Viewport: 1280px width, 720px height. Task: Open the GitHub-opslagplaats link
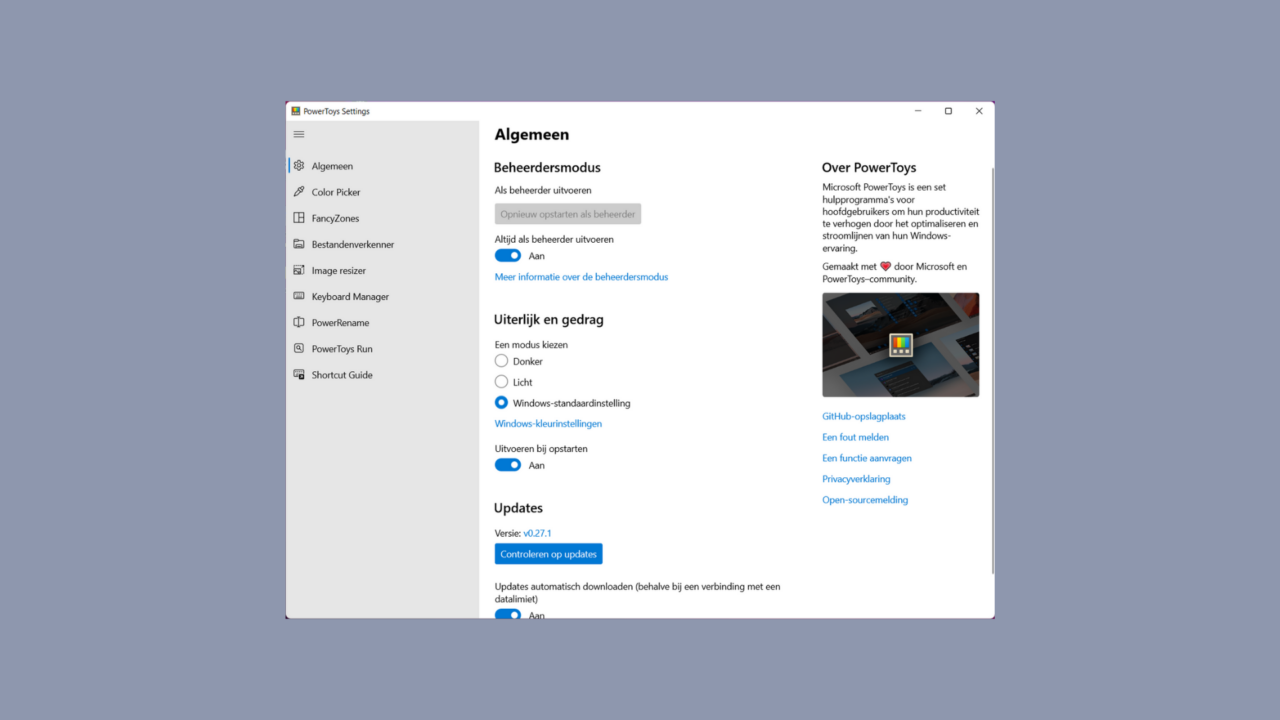point(864,416)
